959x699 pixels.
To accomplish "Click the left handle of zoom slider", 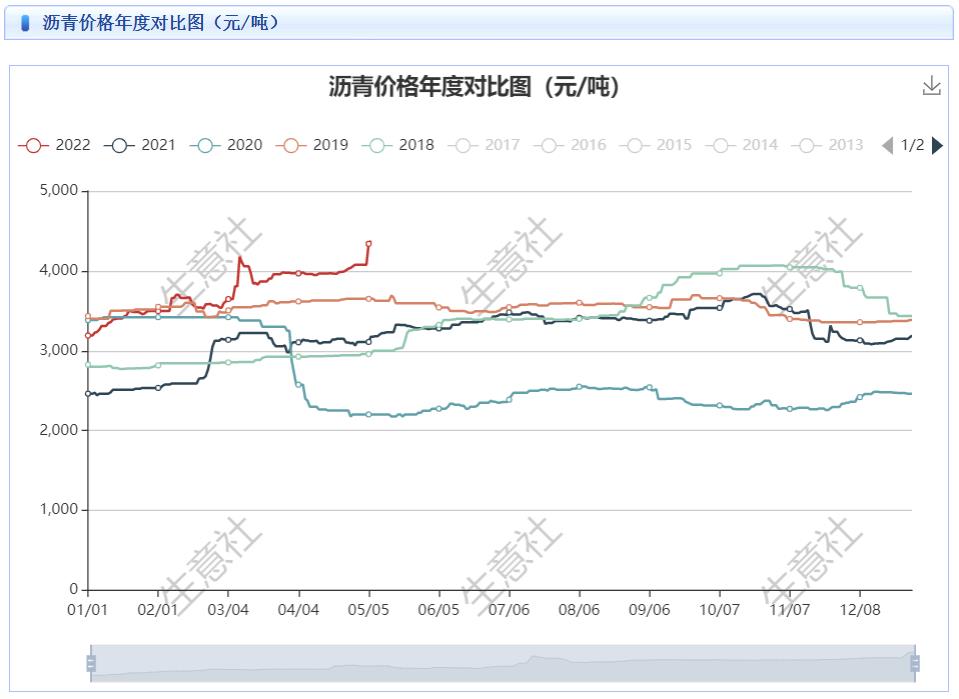I will 91,663.
